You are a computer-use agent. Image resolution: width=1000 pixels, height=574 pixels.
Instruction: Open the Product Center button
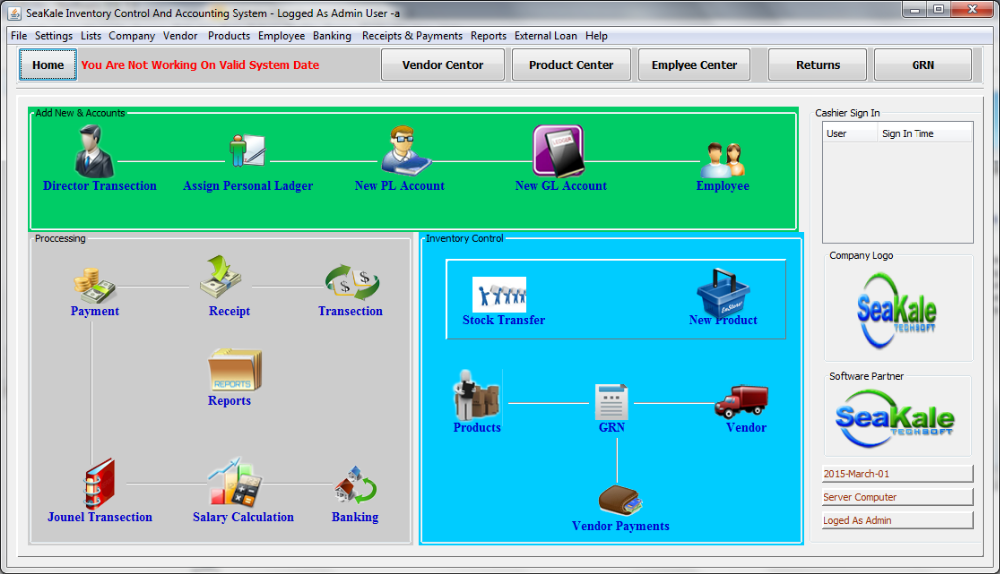point(571,64)
